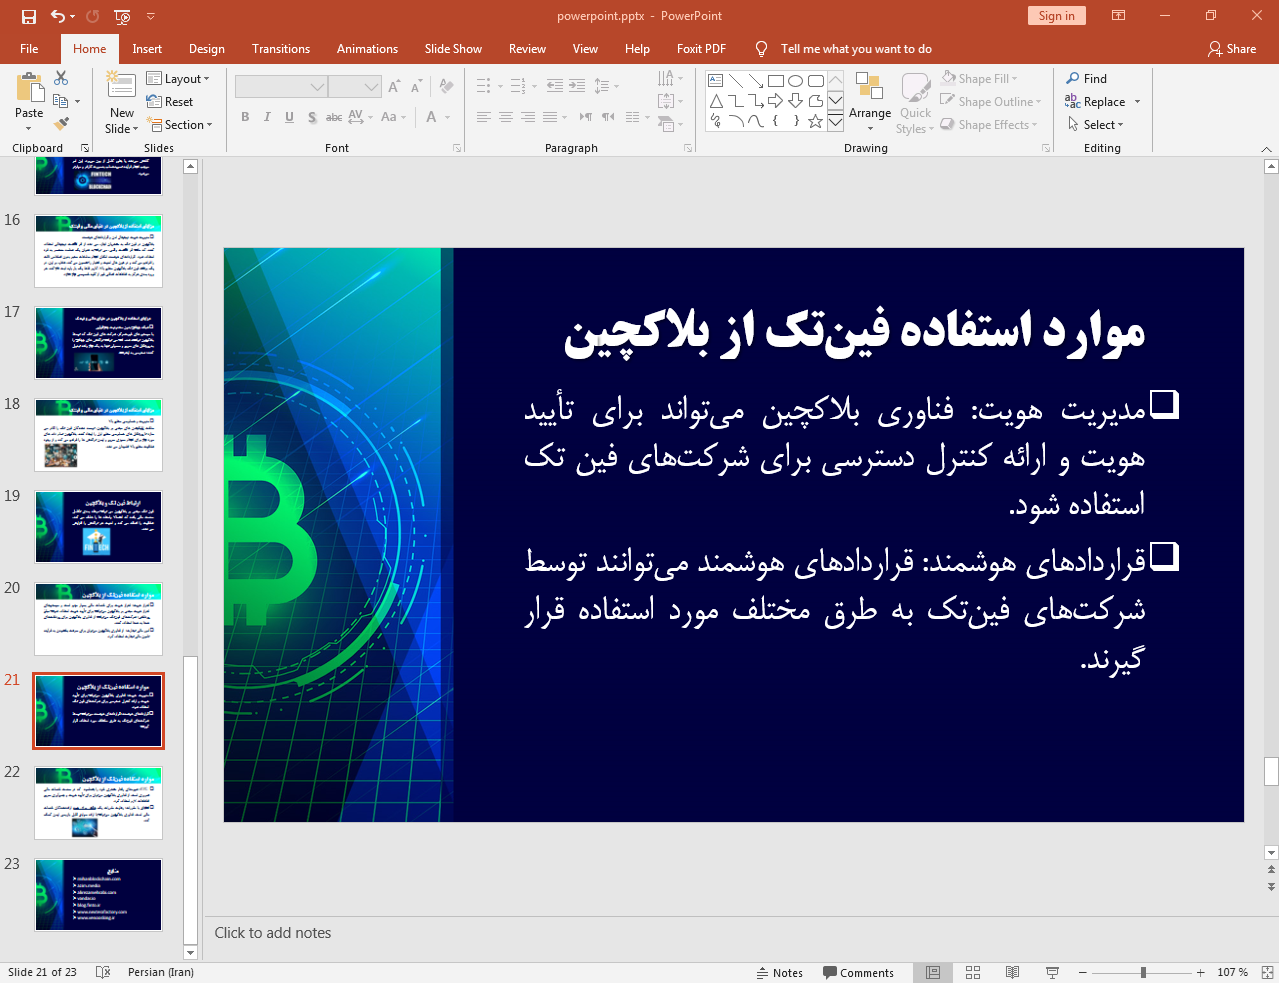
Task: Switch to the Design tab
Action: point(207,48)
